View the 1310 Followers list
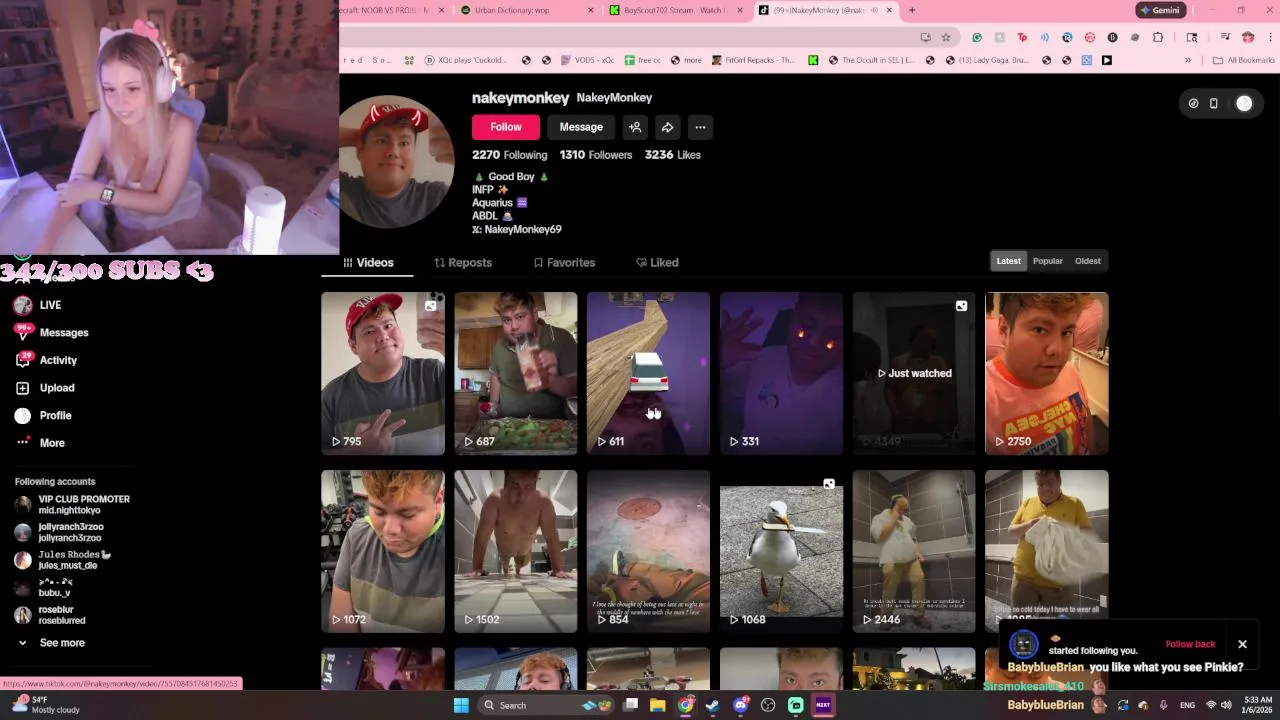1280x720 pixels. [596, 155]
